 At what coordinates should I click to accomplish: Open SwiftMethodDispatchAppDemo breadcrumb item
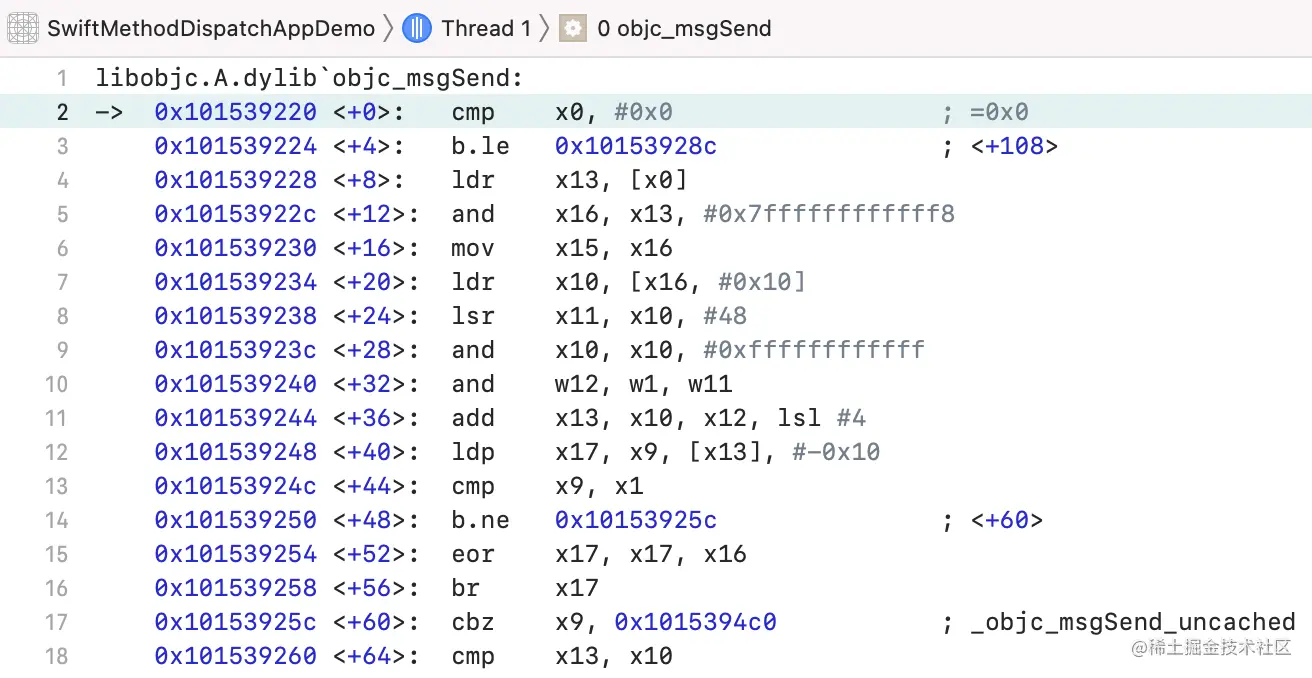[x=211, y=28]
